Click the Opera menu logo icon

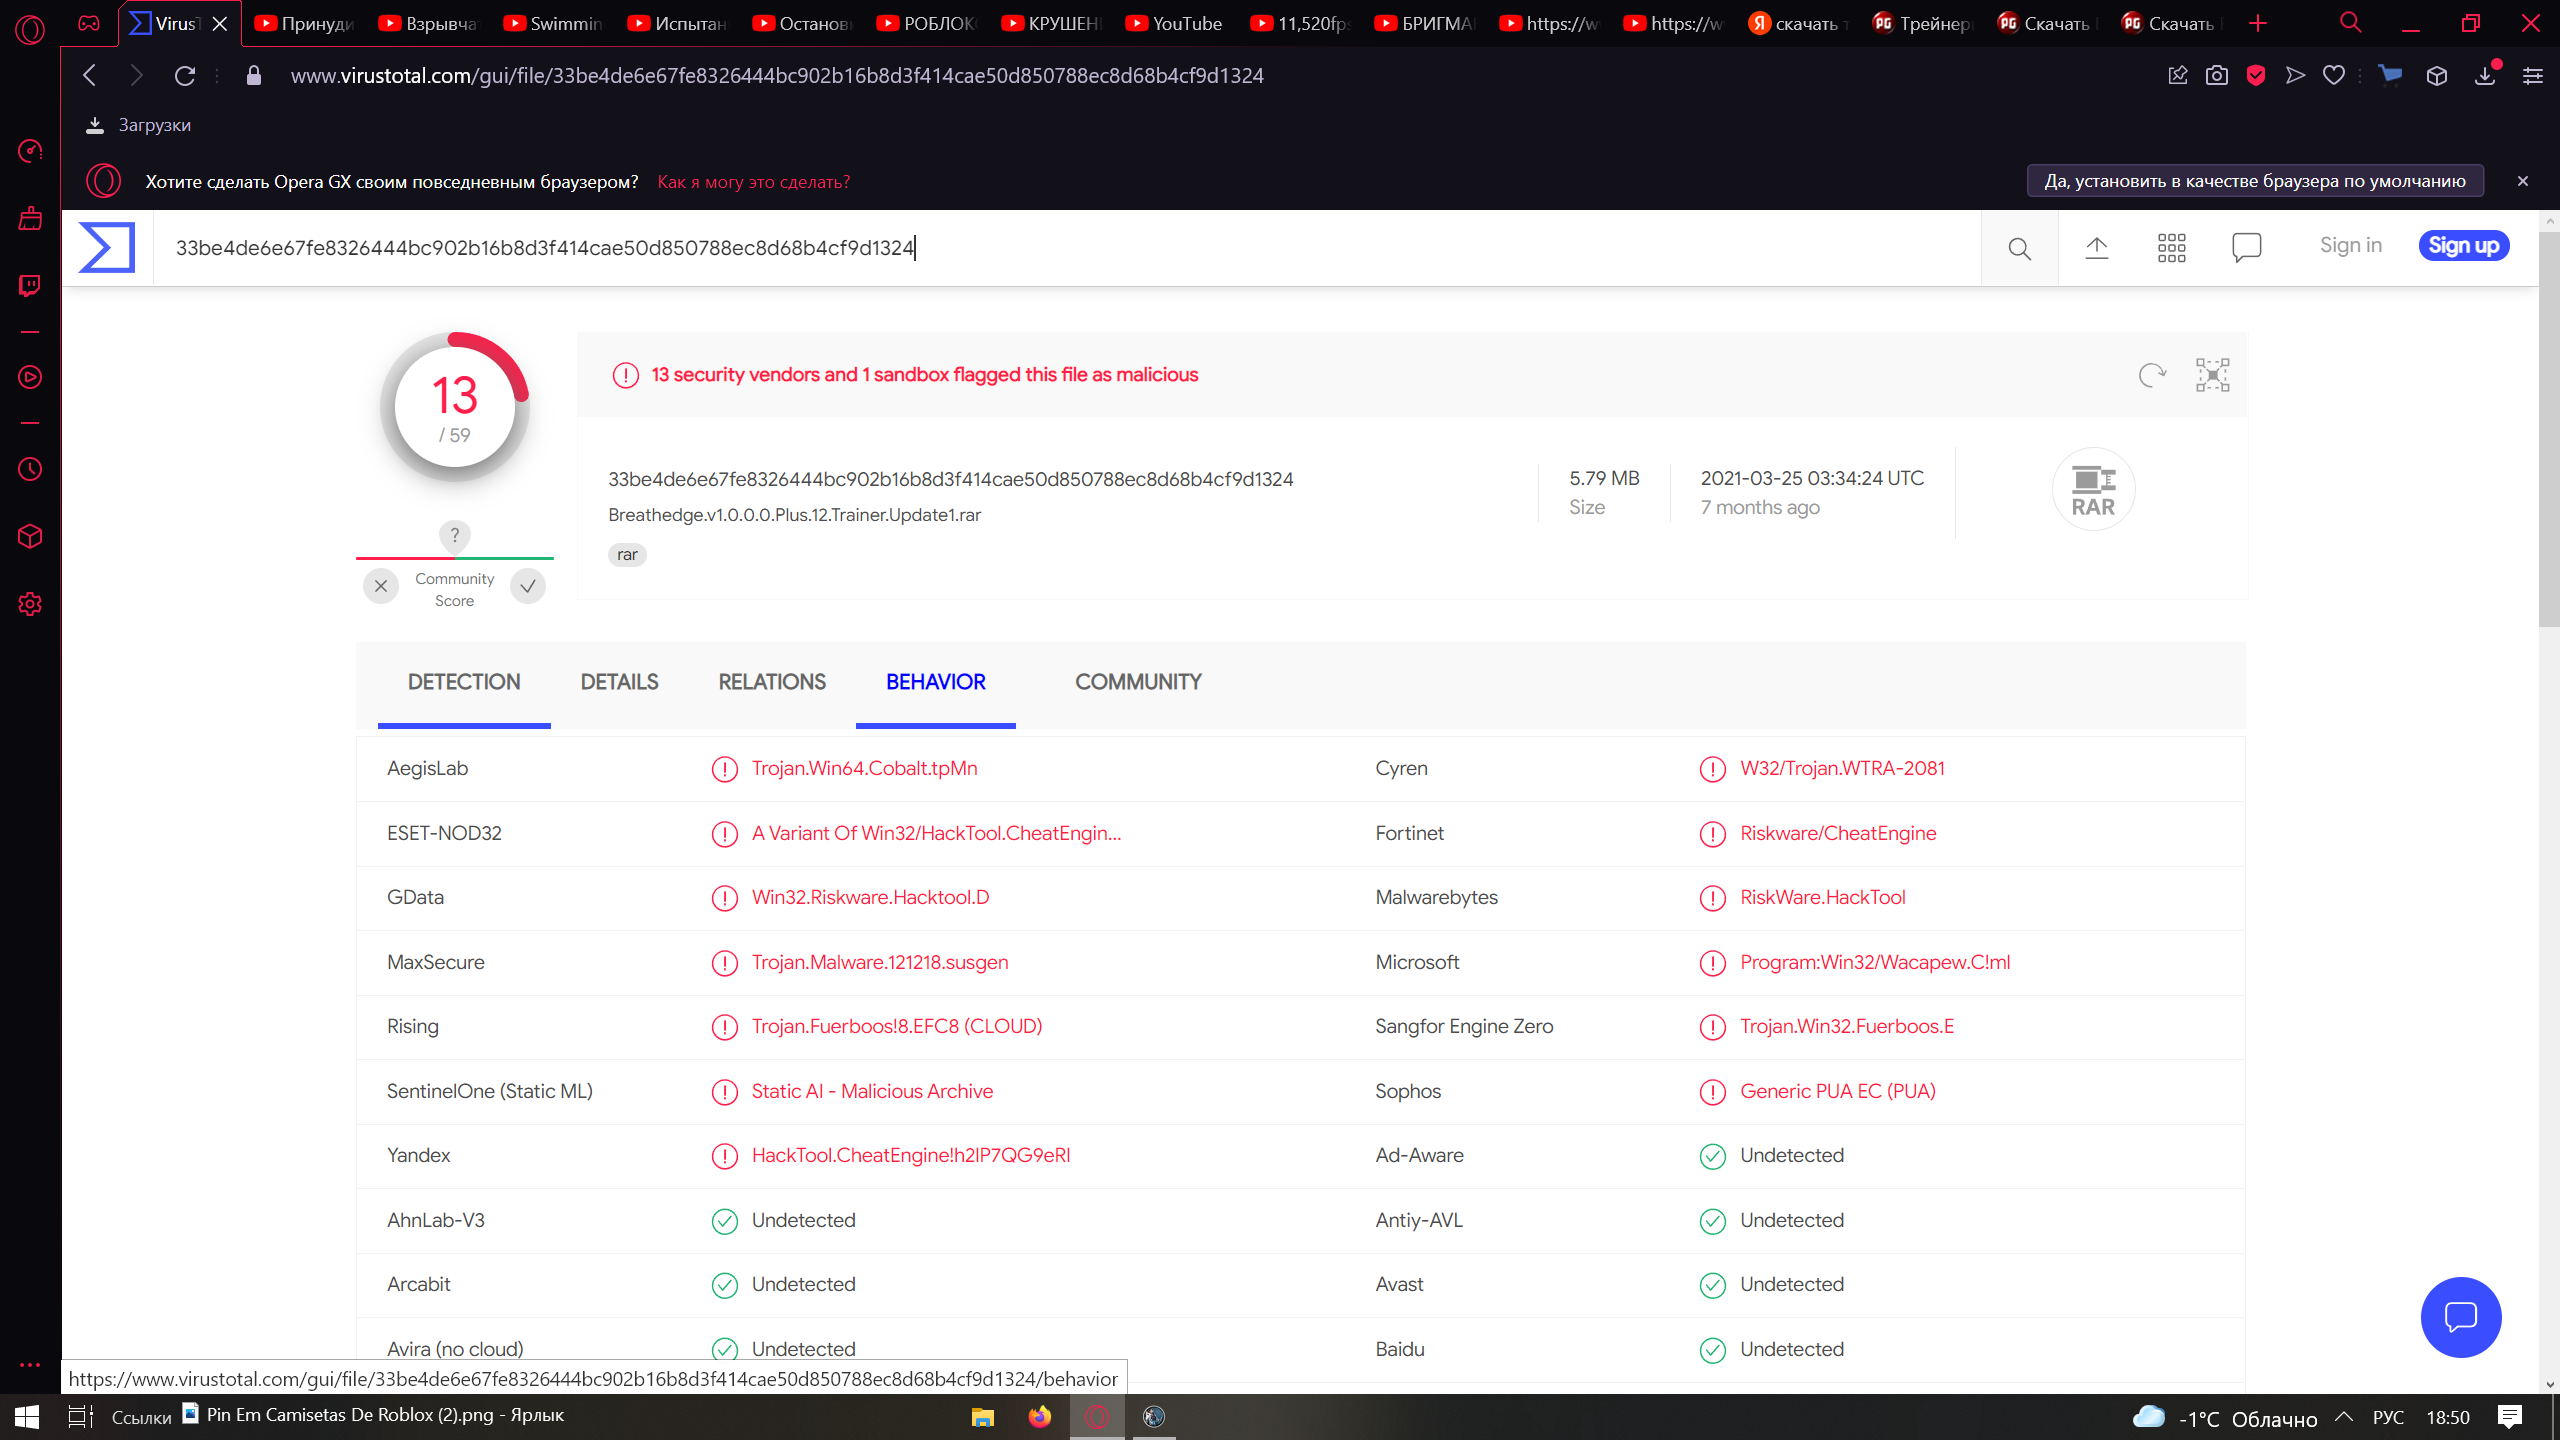(30, 30)
